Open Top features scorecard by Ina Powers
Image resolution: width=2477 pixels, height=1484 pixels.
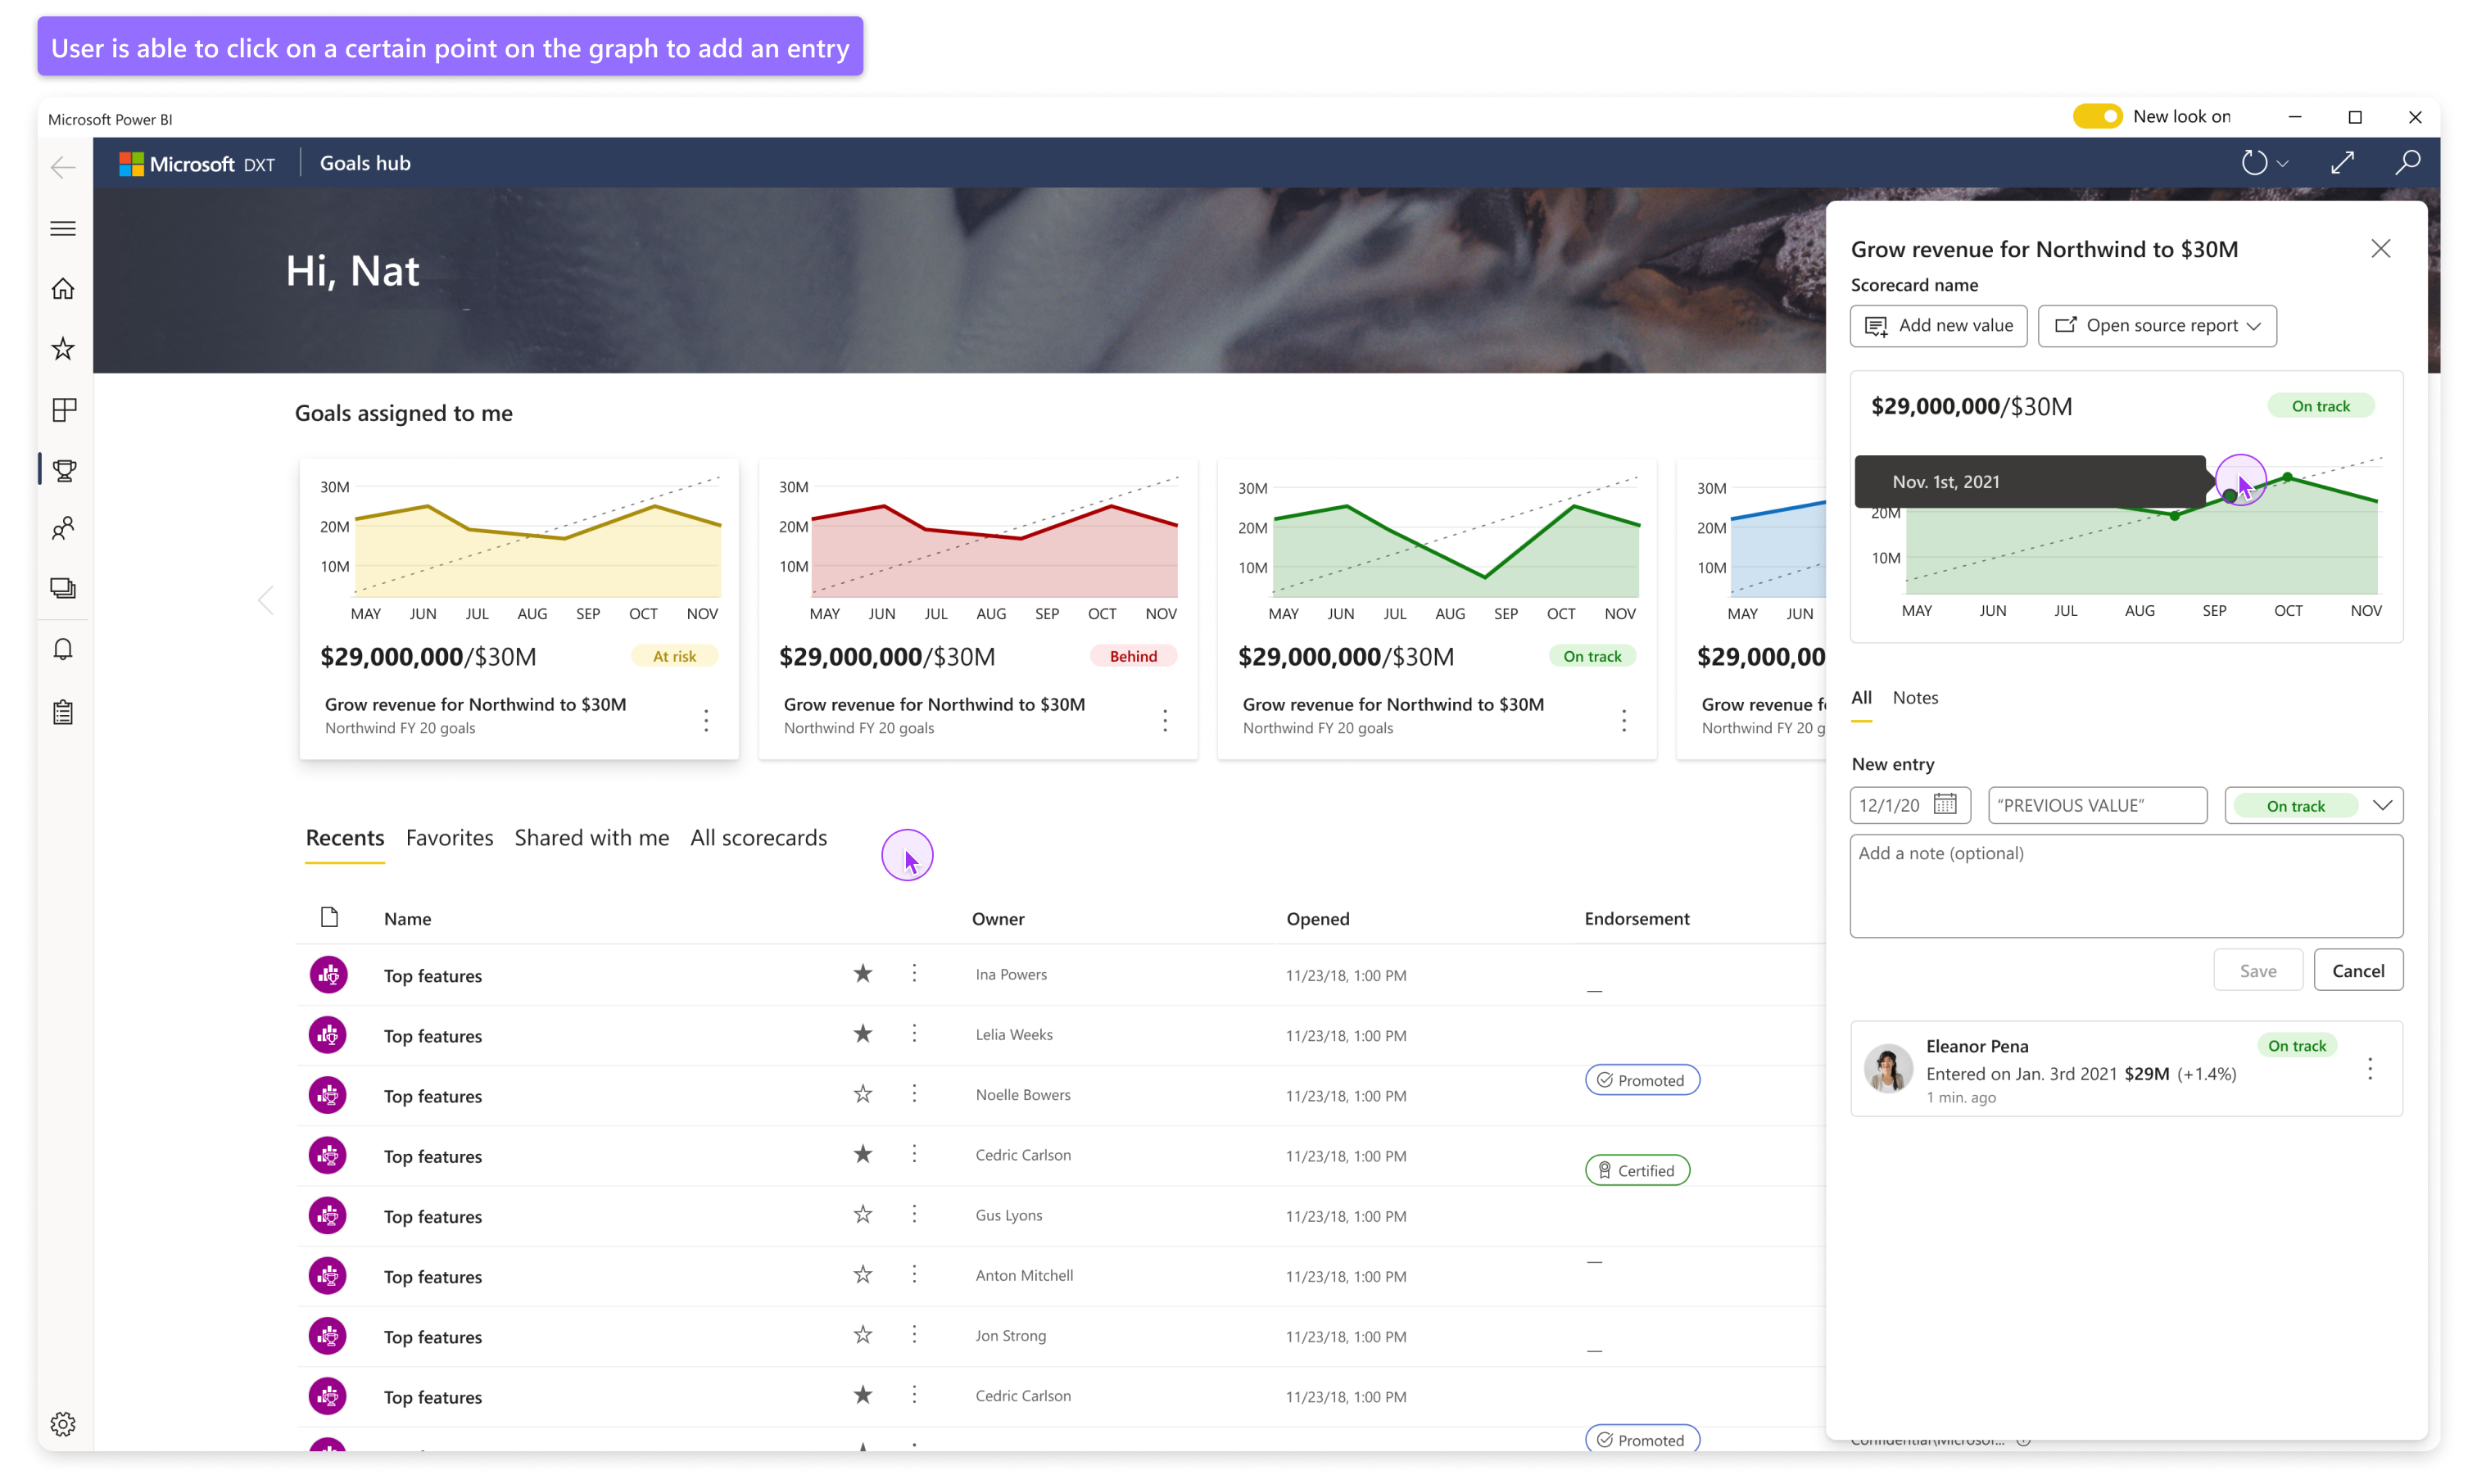pos(432,975)
